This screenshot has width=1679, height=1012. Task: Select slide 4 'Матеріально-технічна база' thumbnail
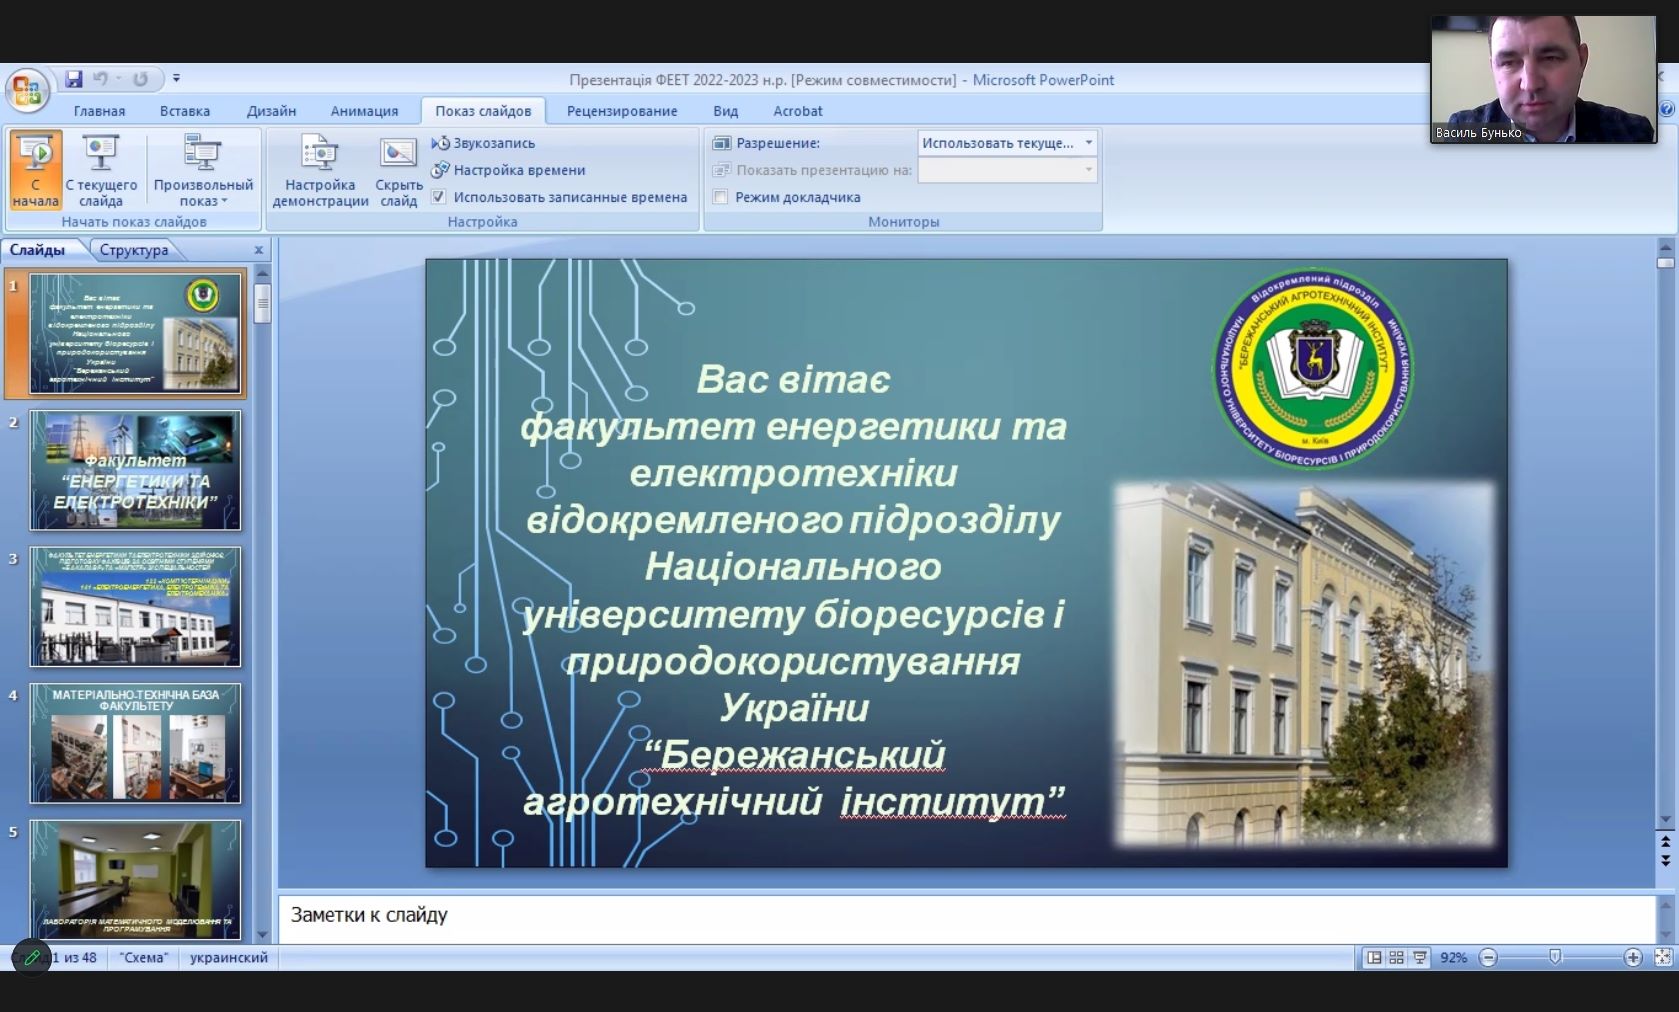pos(135,743)
